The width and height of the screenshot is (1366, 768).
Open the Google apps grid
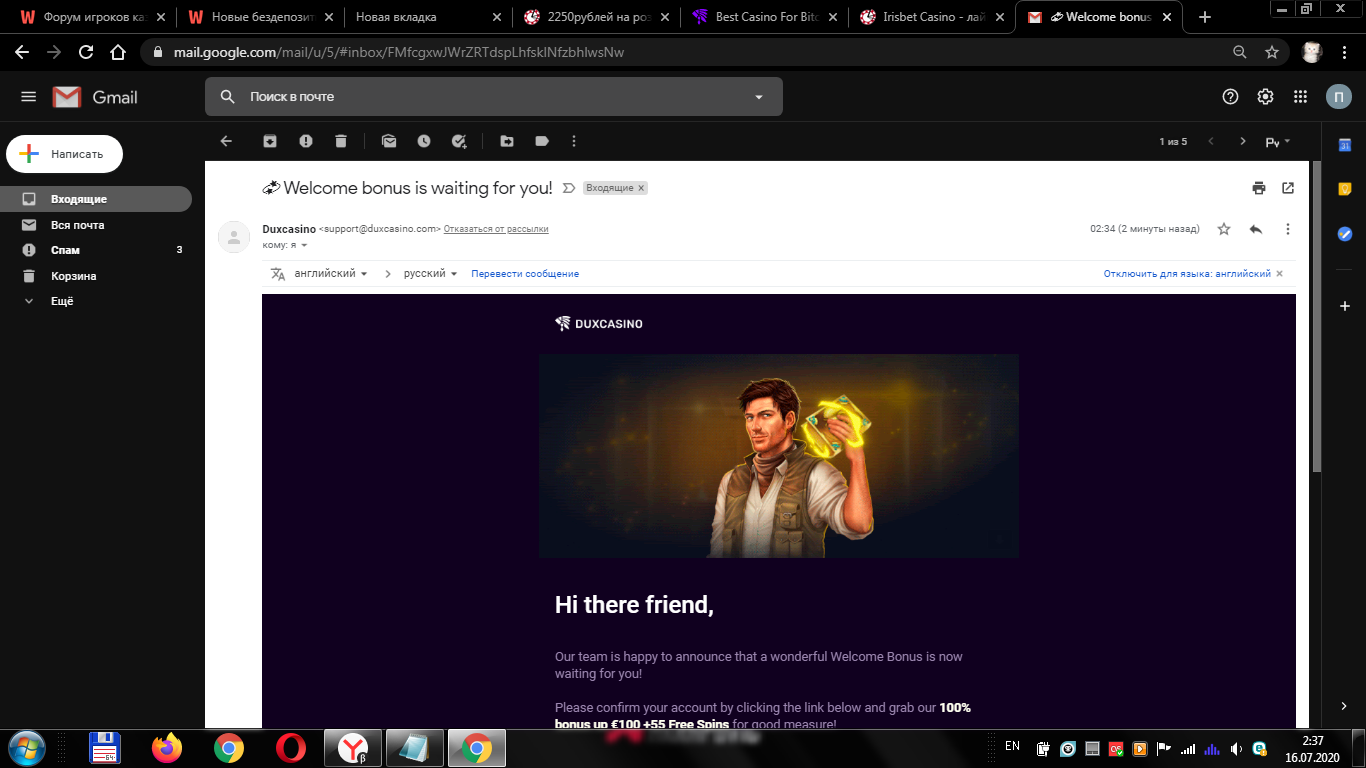1300,97
